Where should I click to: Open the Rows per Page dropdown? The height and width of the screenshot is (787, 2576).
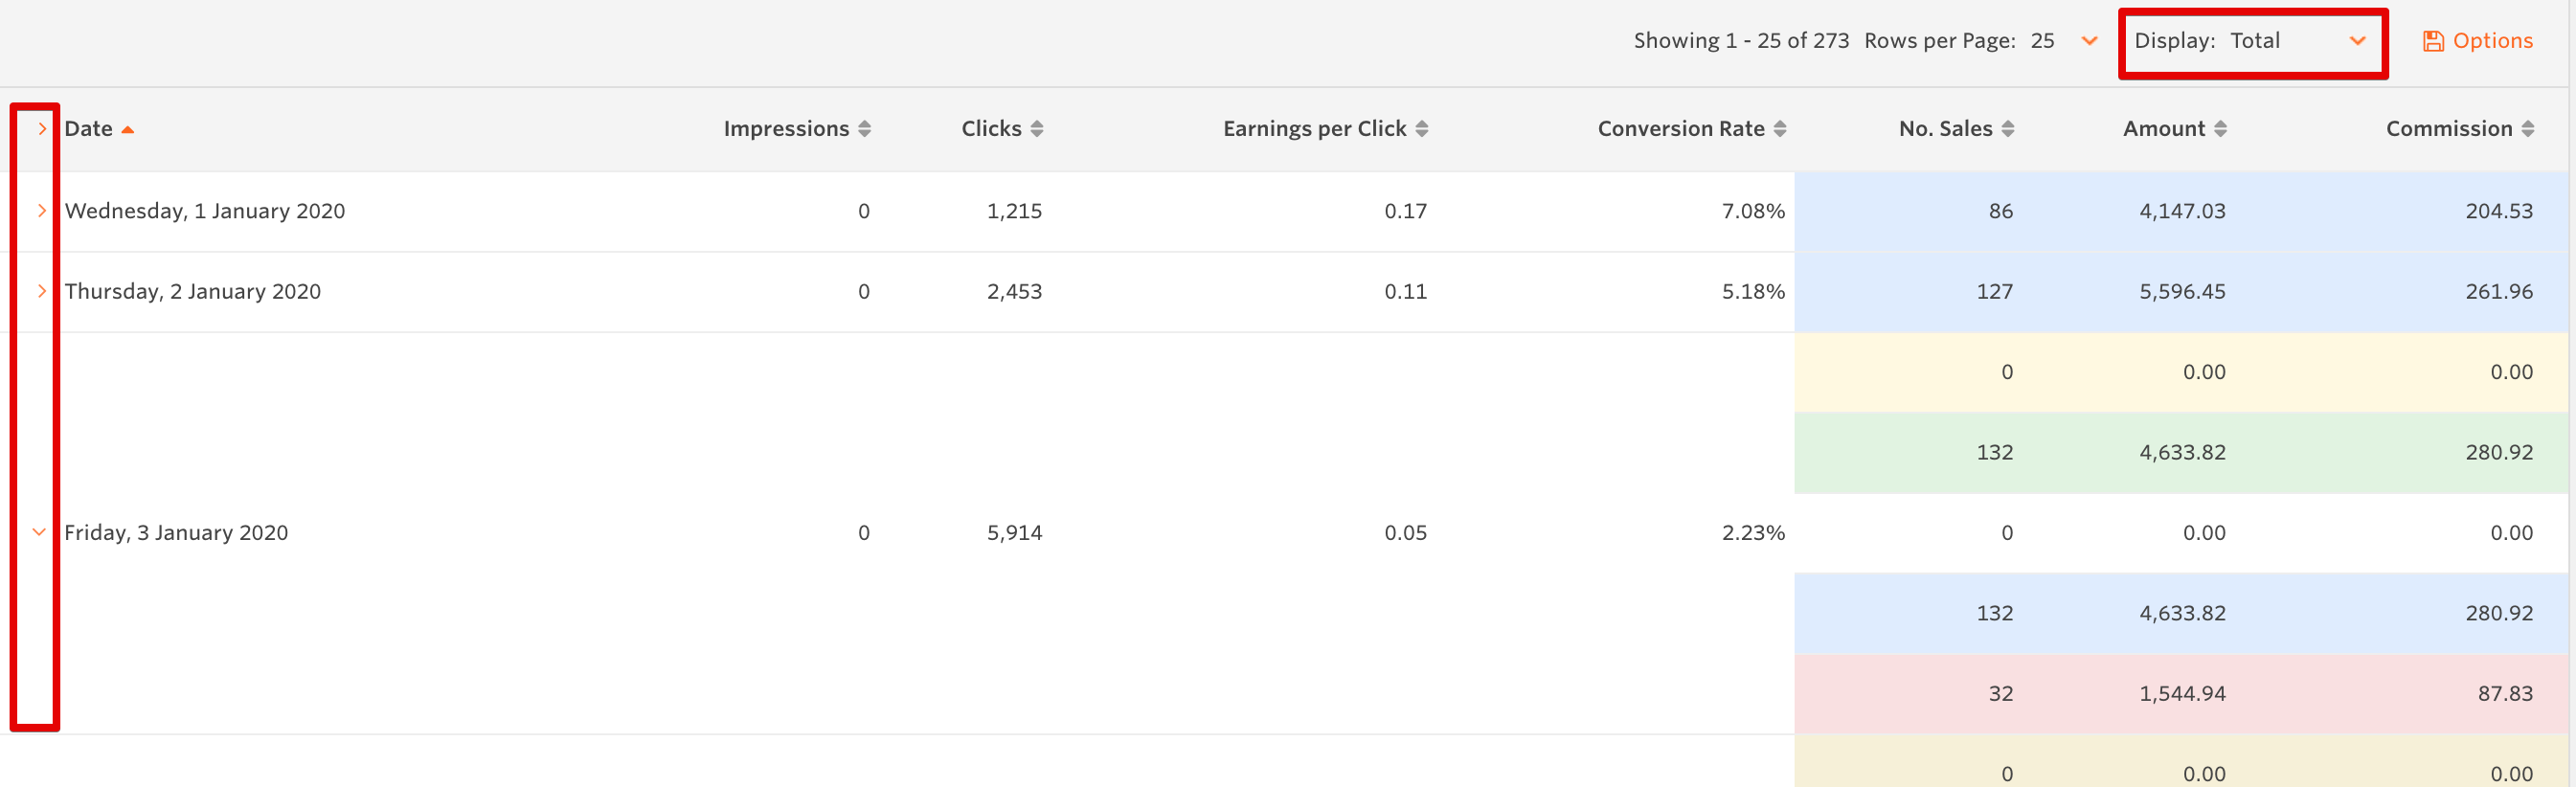[x=2088, y=41]
